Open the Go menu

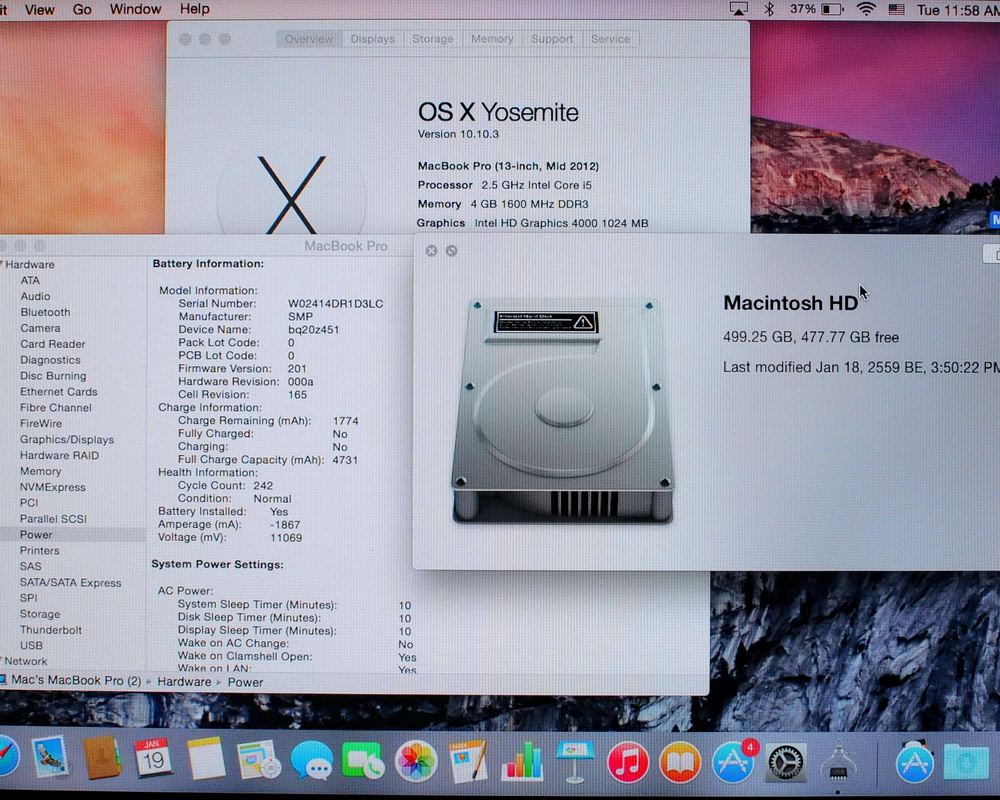(x=82, y=10)
